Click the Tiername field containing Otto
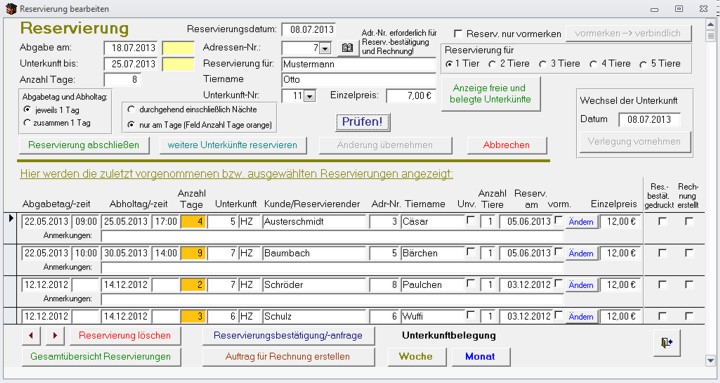The image size is (720, 383). [x=359, y=80]
